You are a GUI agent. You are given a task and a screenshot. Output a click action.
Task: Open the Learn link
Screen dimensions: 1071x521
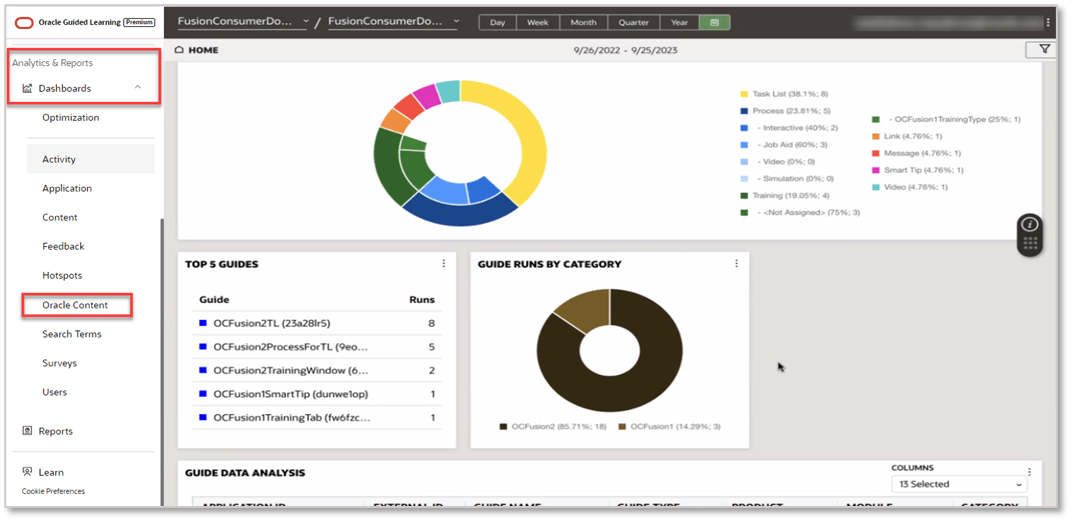tap(51, 473)
